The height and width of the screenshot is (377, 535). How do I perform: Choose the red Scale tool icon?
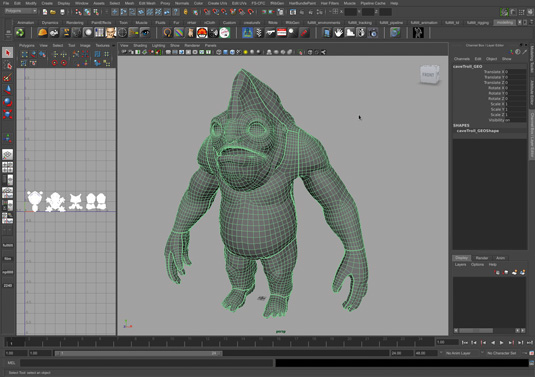8,114
